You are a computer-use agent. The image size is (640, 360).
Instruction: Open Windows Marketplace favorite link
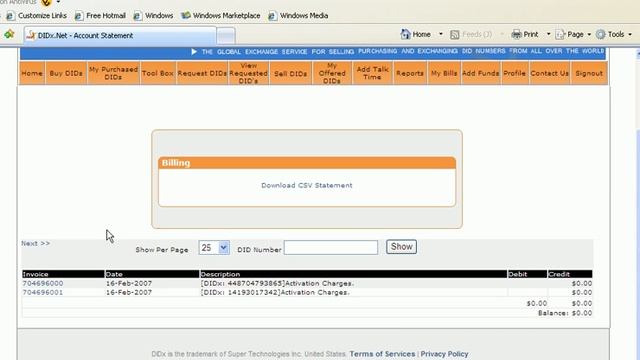click(x=221, y=16)
